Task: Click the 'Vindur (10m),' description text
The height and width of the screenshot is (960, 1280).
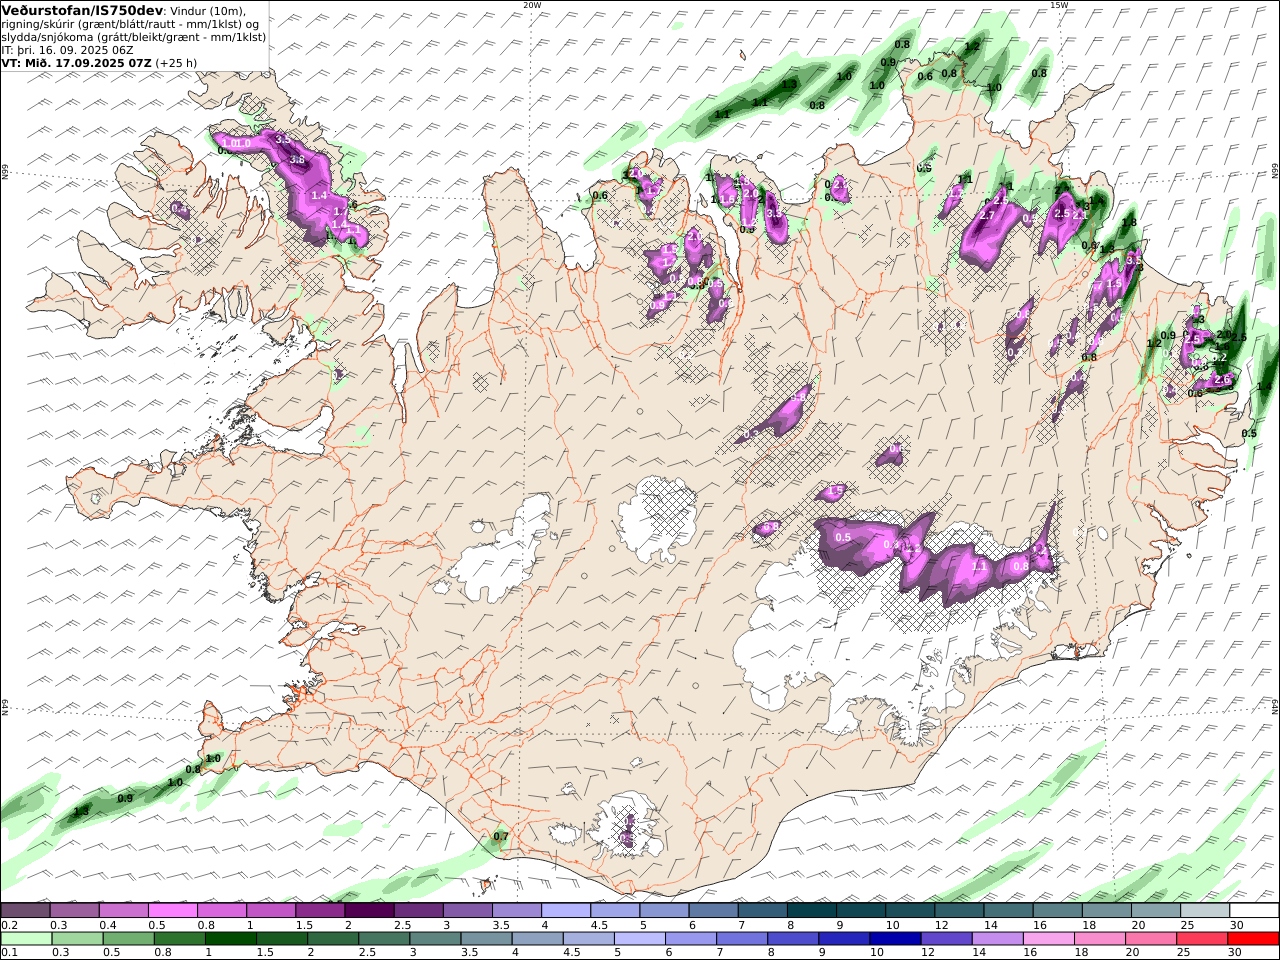Action: click(x=208, y=11)
